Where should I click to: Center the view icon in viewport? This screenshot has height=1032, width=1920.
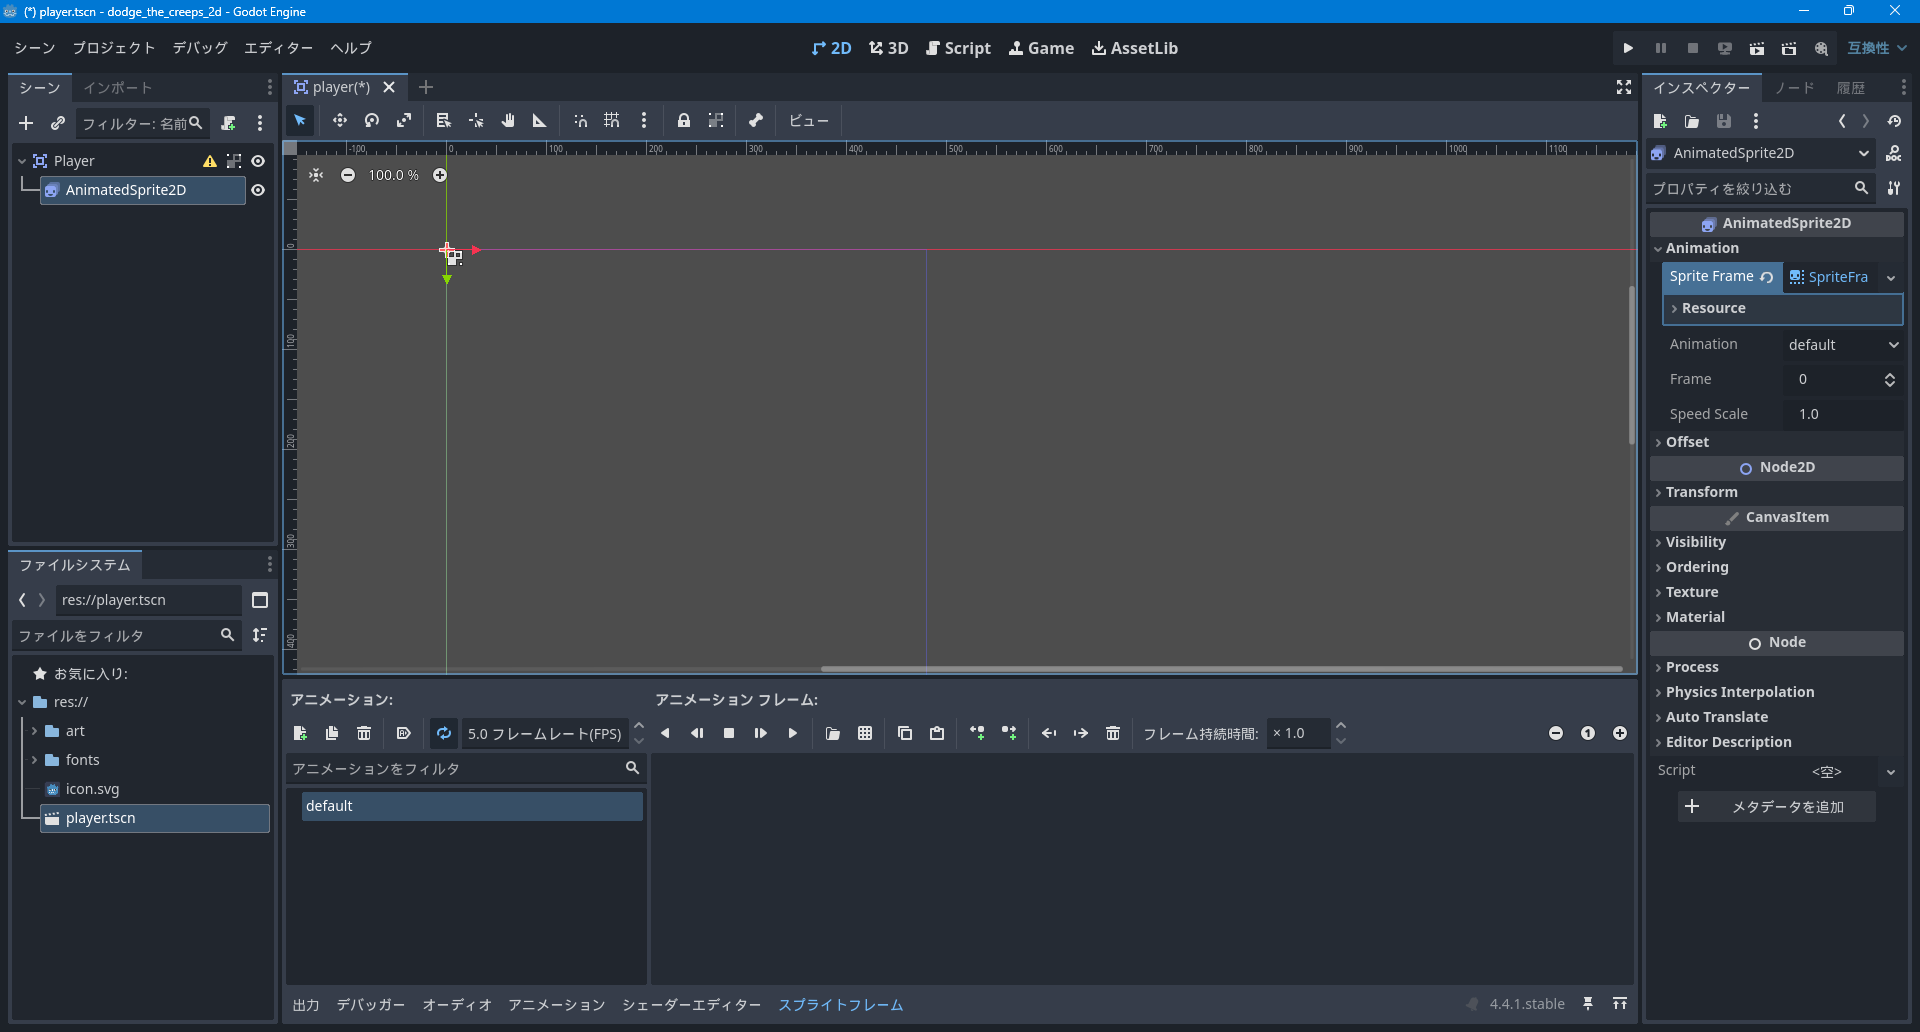coord(316,175)
